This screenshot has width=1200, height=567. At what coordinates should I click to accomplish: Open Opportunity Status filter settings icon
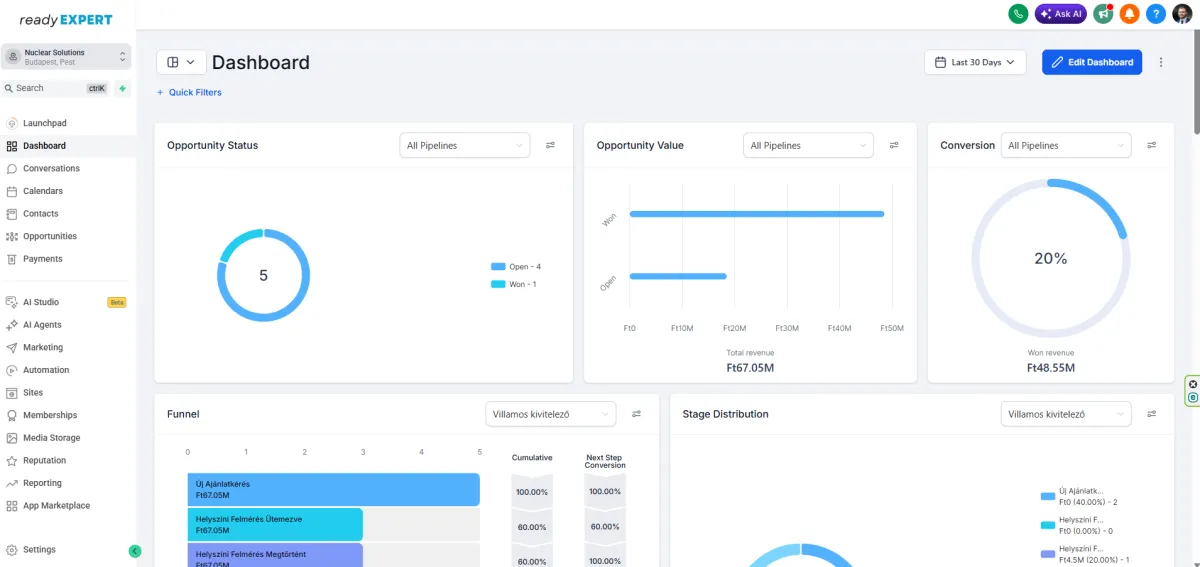(550, 146)
